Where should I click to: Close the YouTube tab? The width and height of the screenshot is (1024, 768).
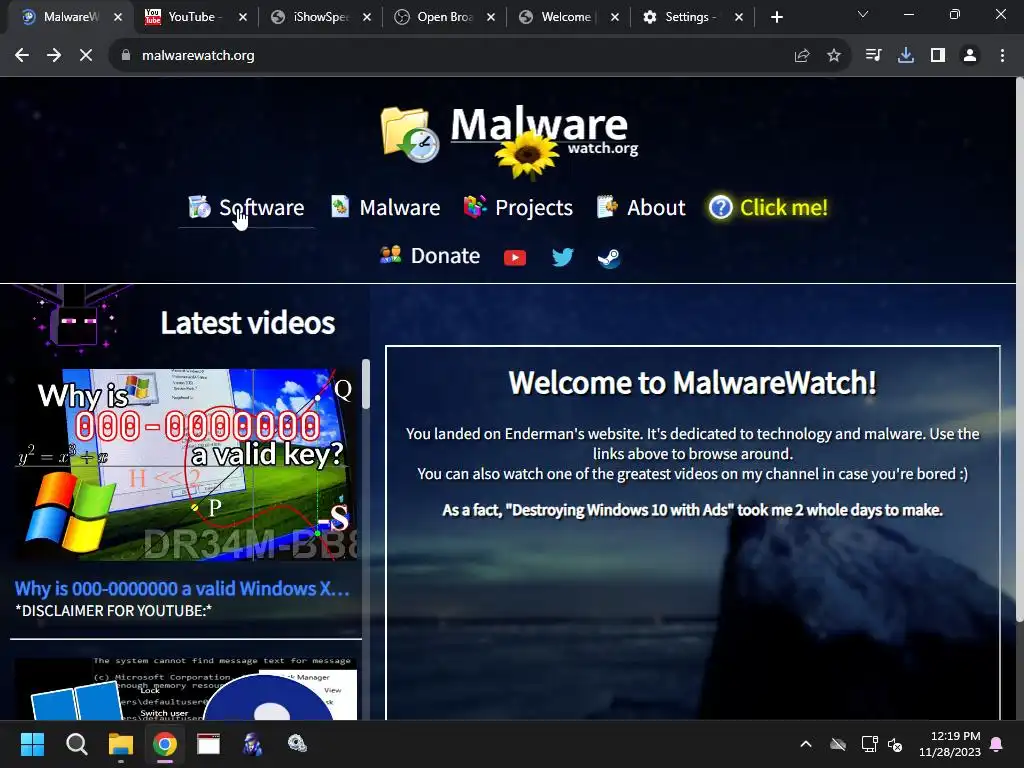tap(243, 17)
